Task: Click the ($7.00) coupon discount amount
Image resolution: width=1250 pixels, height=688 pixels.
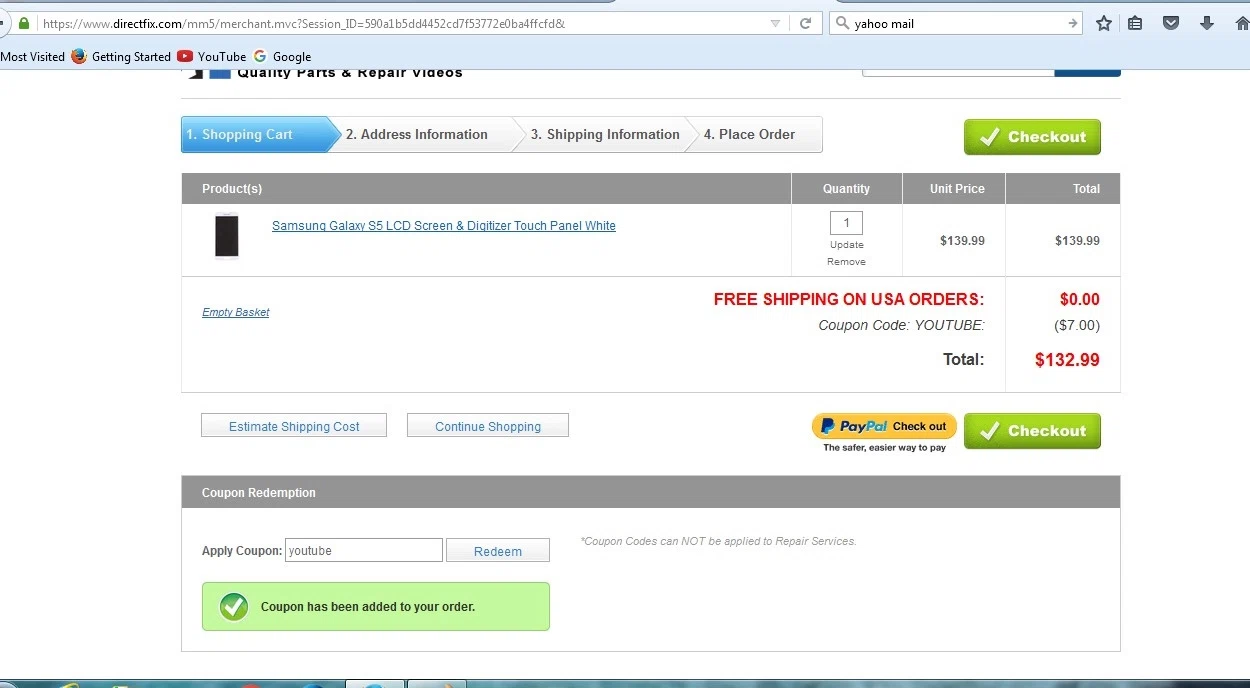Action: click(x=1077, y=325)
